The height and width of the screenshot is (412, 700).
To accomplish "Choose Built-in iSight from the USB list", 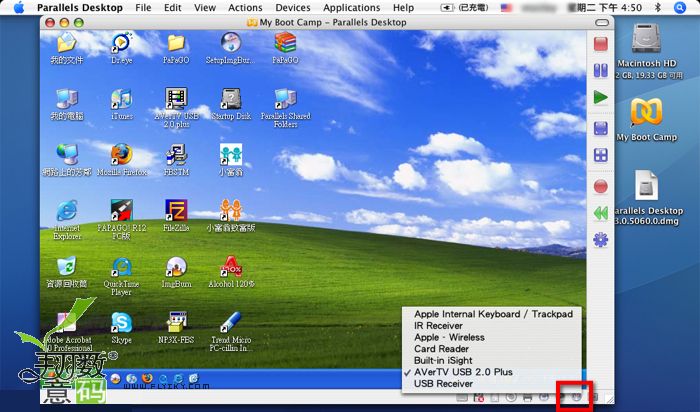I will (492, 360).
